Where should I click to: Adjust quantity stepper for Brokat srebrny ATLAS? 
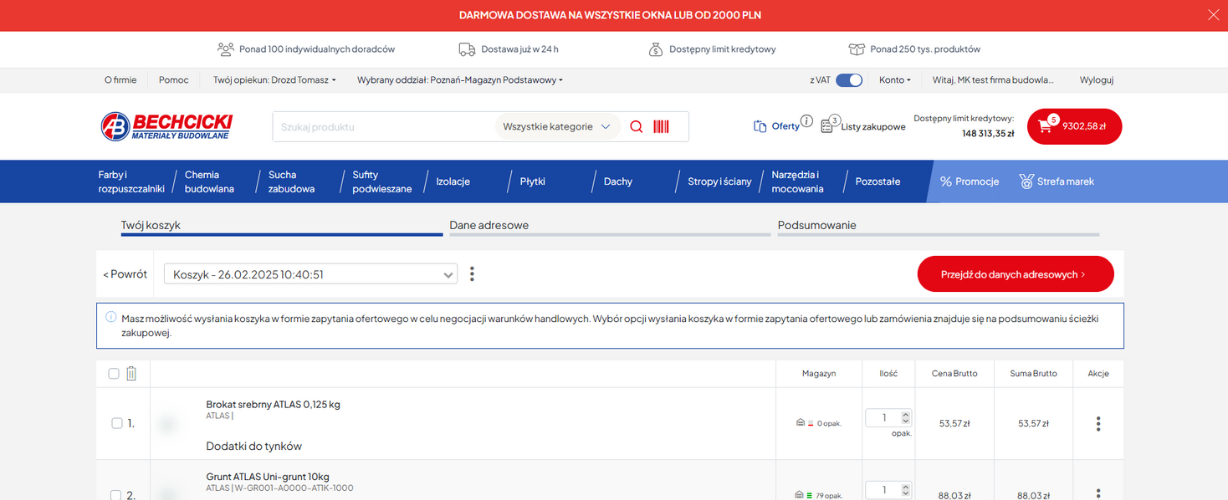[906, 417]
